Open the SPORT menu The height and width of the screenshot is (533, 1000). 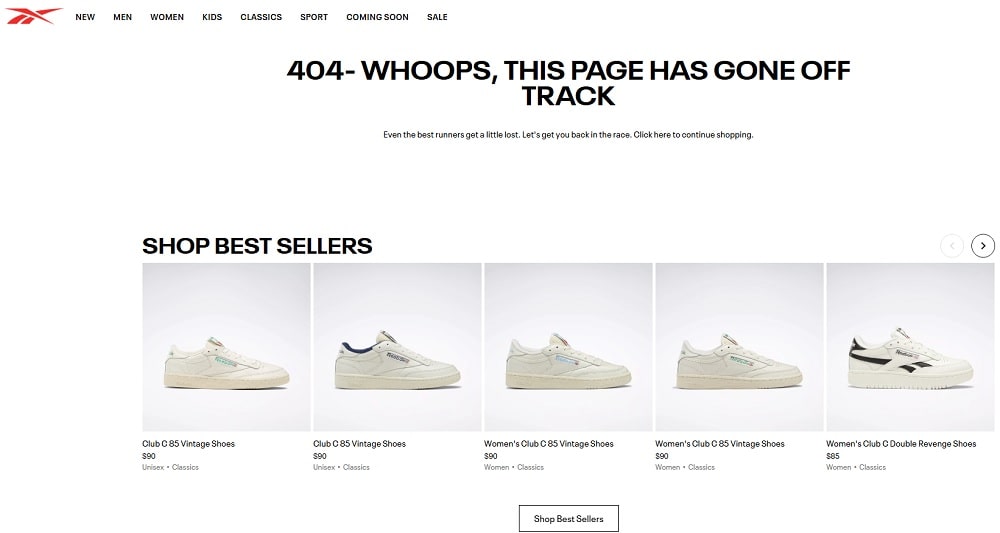(314, 17)
